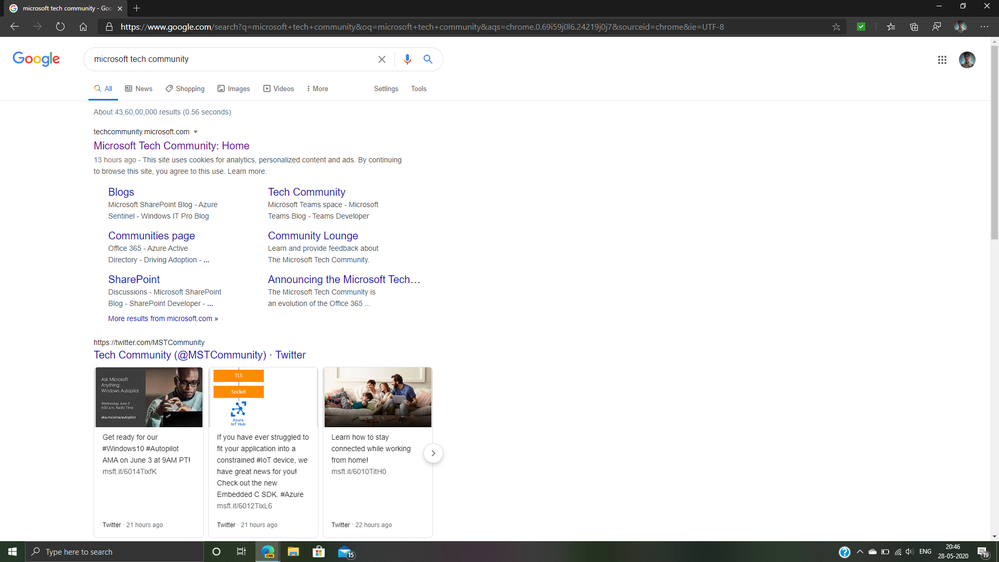Close the microsoft tech community tab
Image resolution: width=999 pixels, height=562 pixels.
point(120,8)
